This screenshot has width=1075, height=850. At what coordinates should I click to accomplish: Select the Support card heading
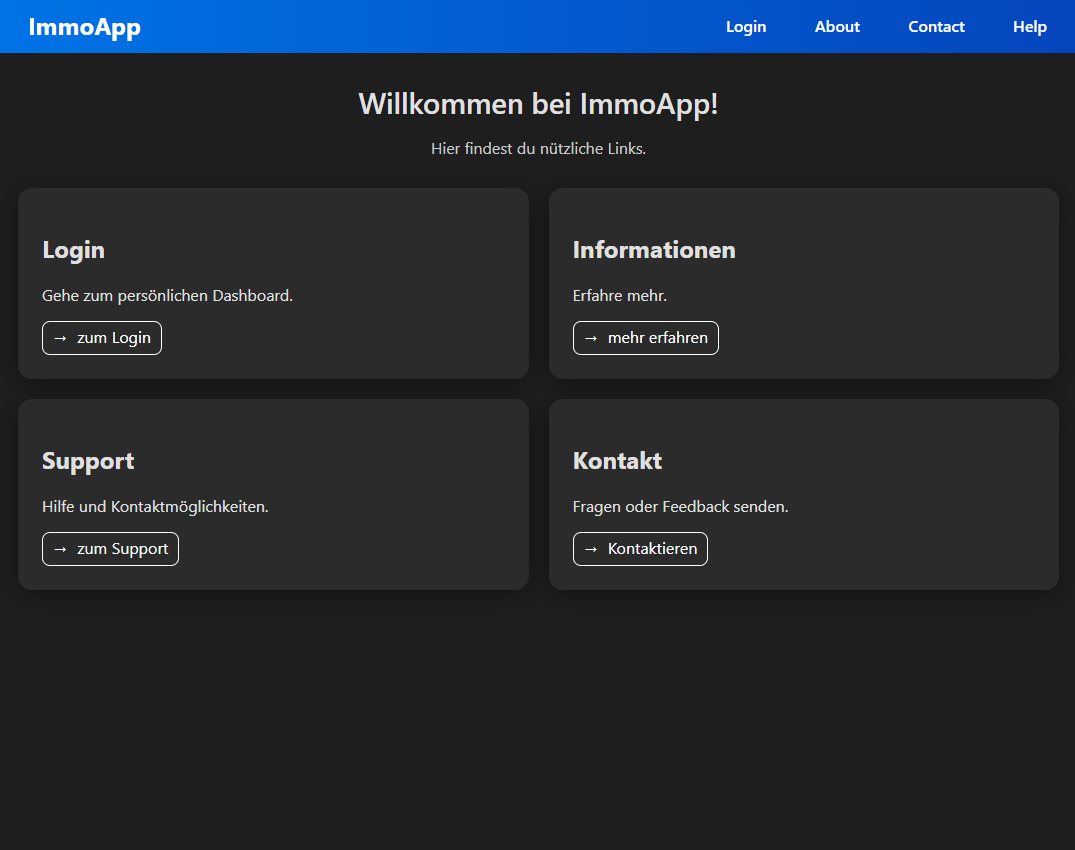(x=88, y=461)
